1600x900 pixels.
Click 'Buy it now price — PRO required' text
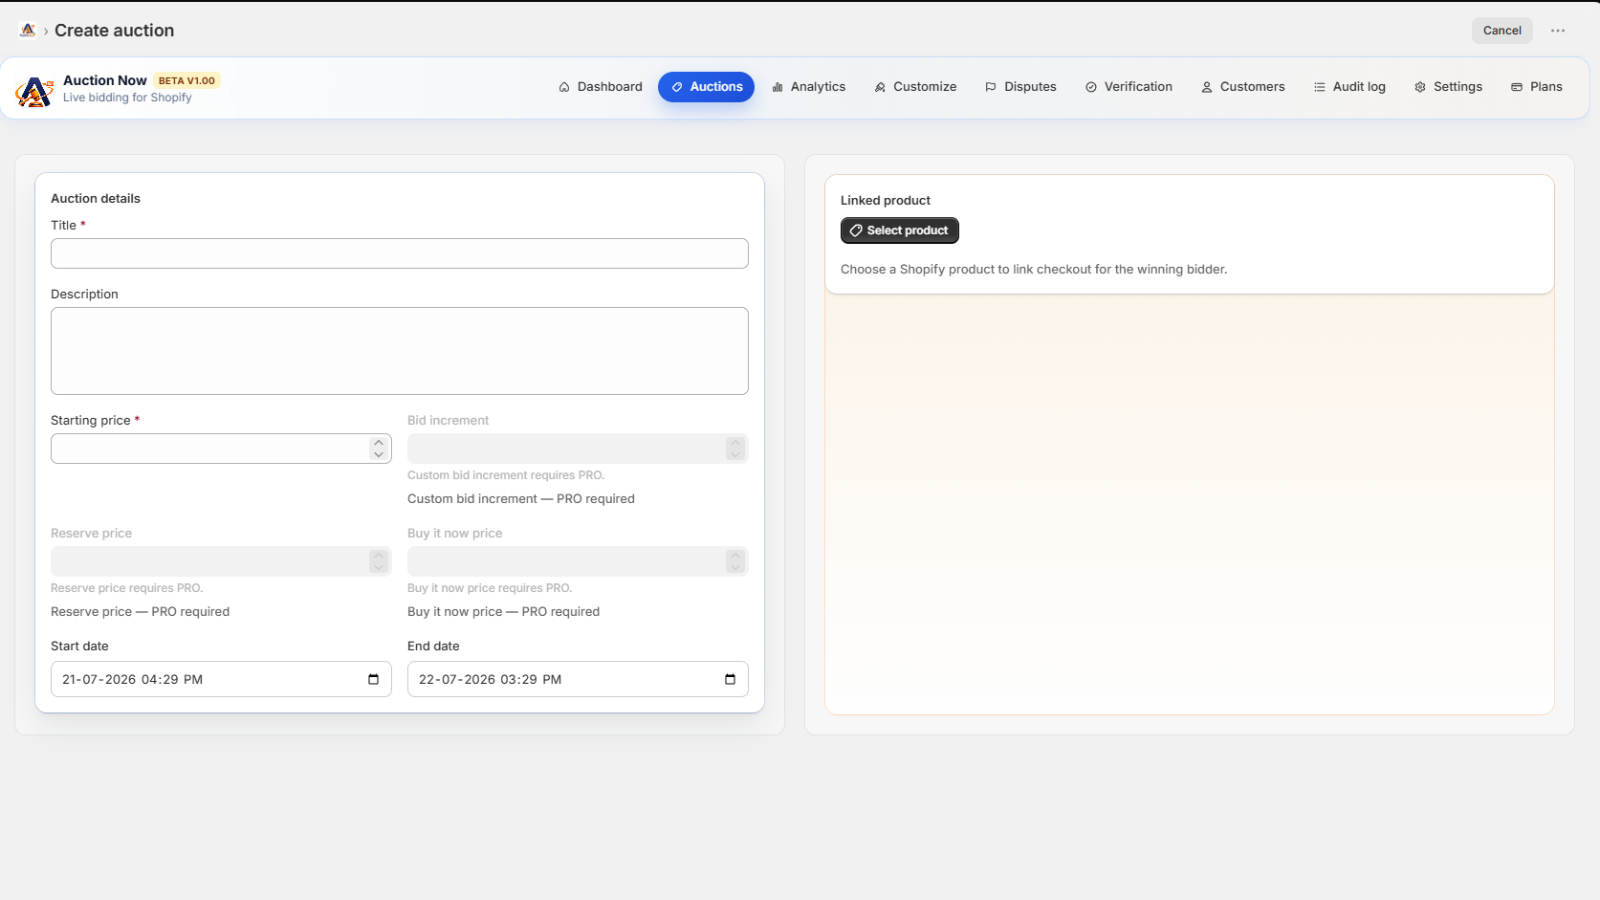point(503,612)
